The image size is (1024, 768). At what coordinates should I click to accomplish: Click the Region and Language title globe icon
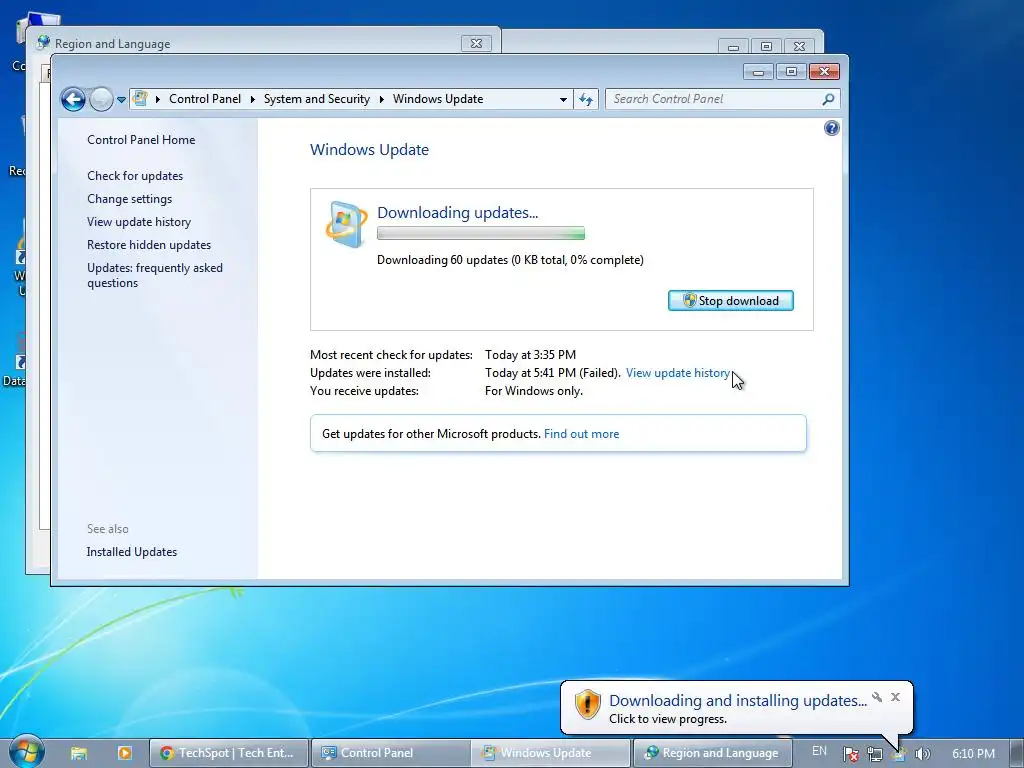(43, 42)
